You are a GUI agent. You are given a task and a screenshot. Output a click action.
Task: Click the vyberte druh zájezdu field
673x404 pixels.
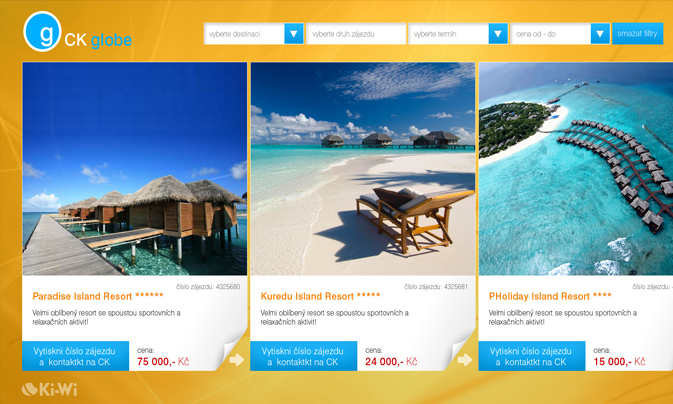[x=356, y=33]
